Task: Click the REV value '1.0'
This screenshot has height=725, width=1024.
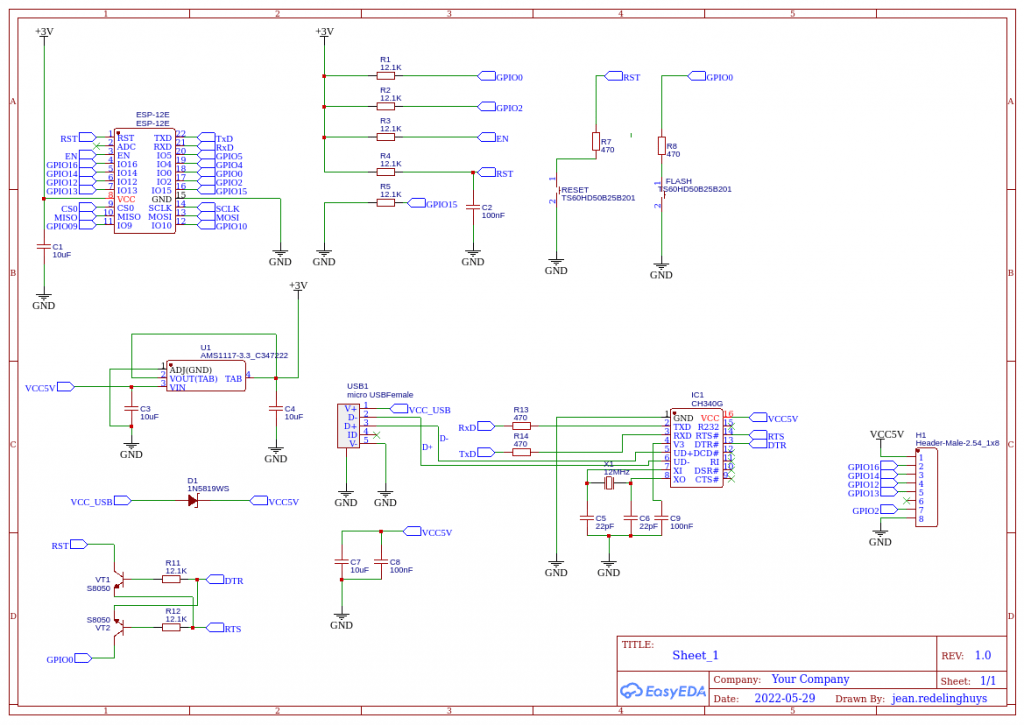Action: point(983,655)
